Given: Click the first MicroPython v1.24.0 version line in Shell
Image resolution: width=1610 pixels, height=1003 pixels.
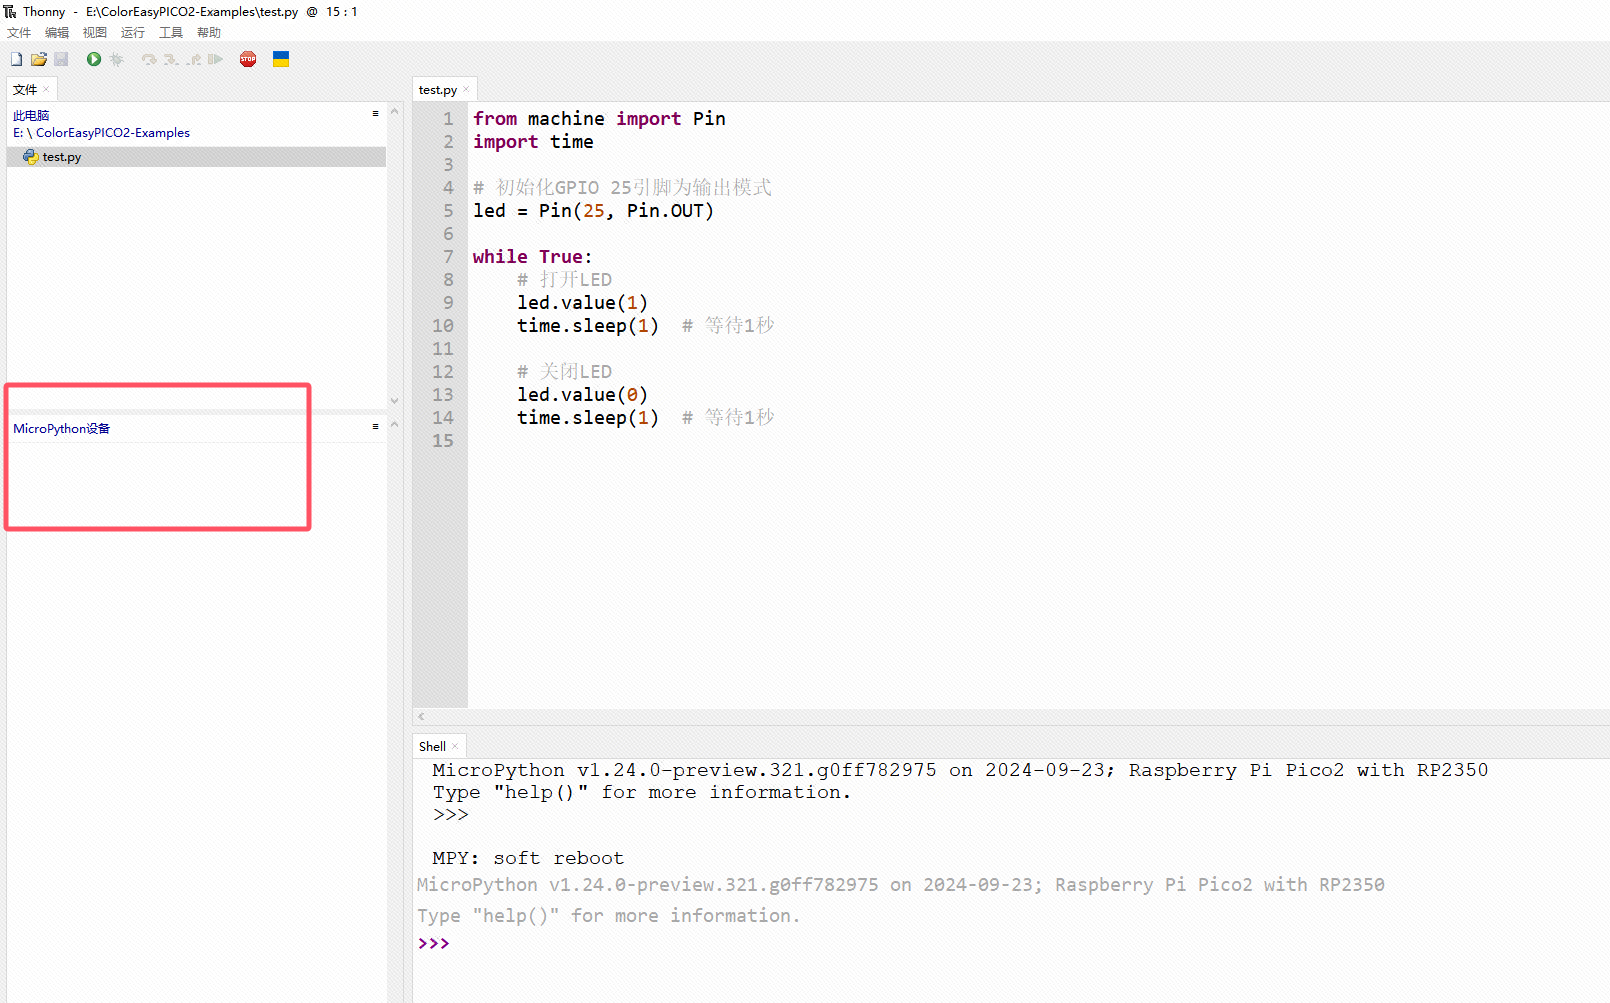Looking at the screenshot, I should pyautogui.click(x=960, y=770).
